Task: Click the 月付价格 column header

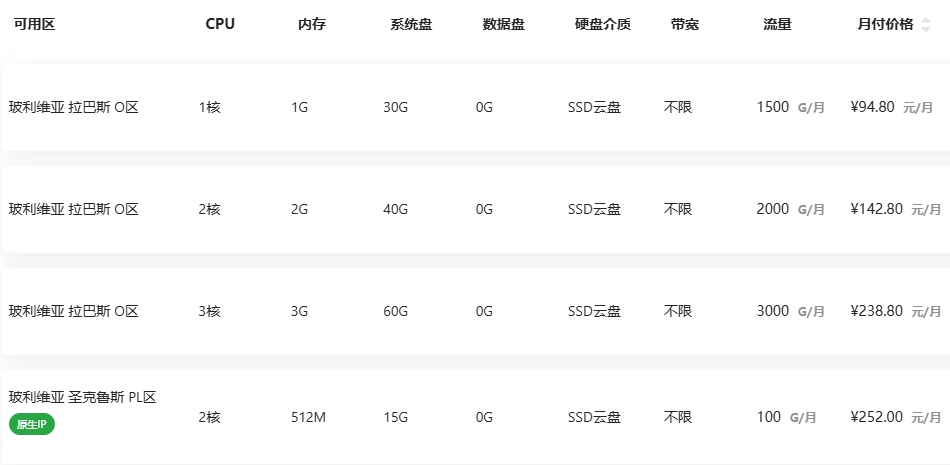Action: (885, 24)
